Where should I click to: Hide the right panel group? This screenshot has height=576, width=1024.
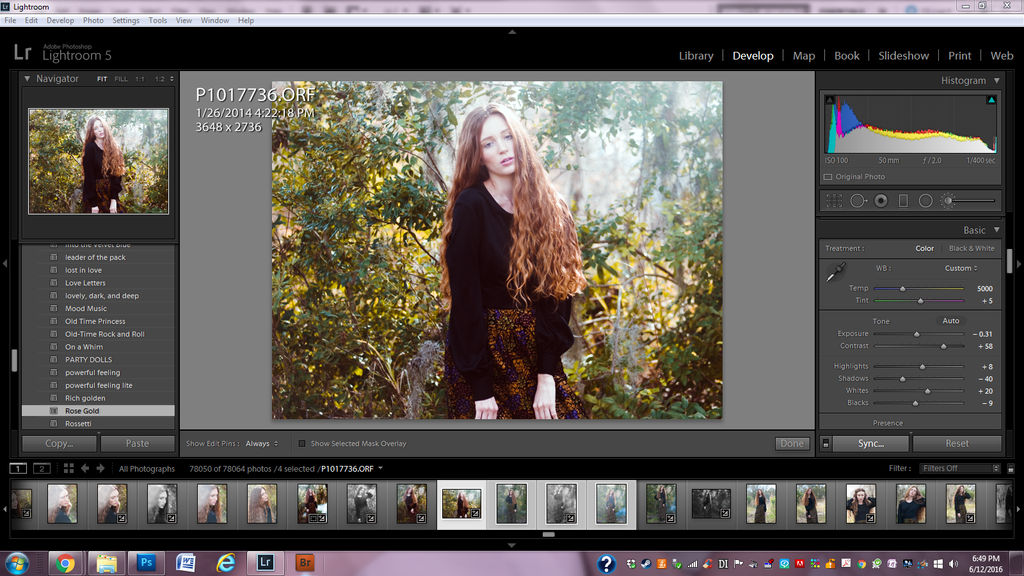coord(1019,263)
